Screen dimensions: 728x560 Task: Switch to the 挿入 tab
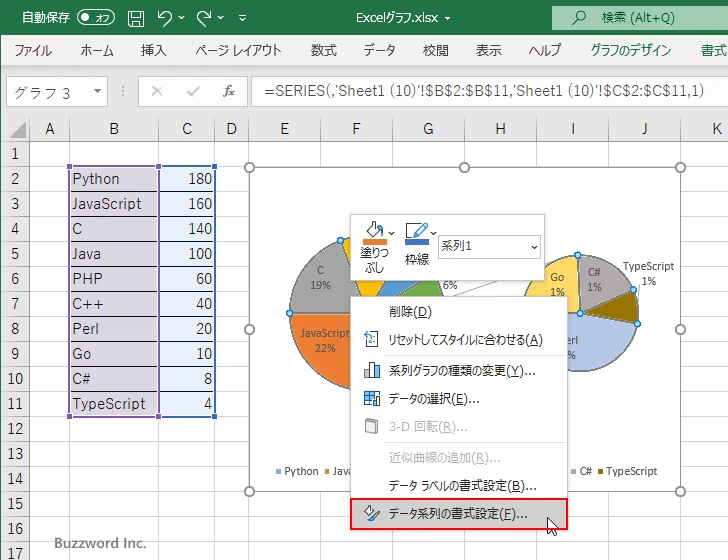154,50
